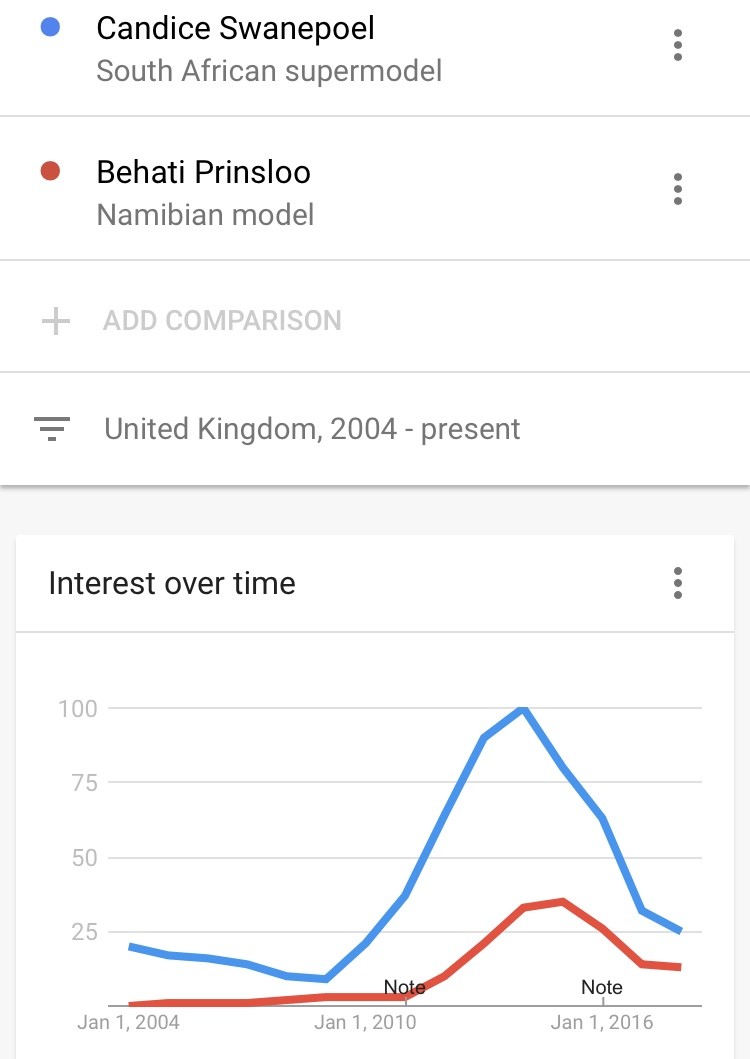Click the Note marker near Jan 1, 2016
This screenshot has height=1059, width=750.
point(601,987)
